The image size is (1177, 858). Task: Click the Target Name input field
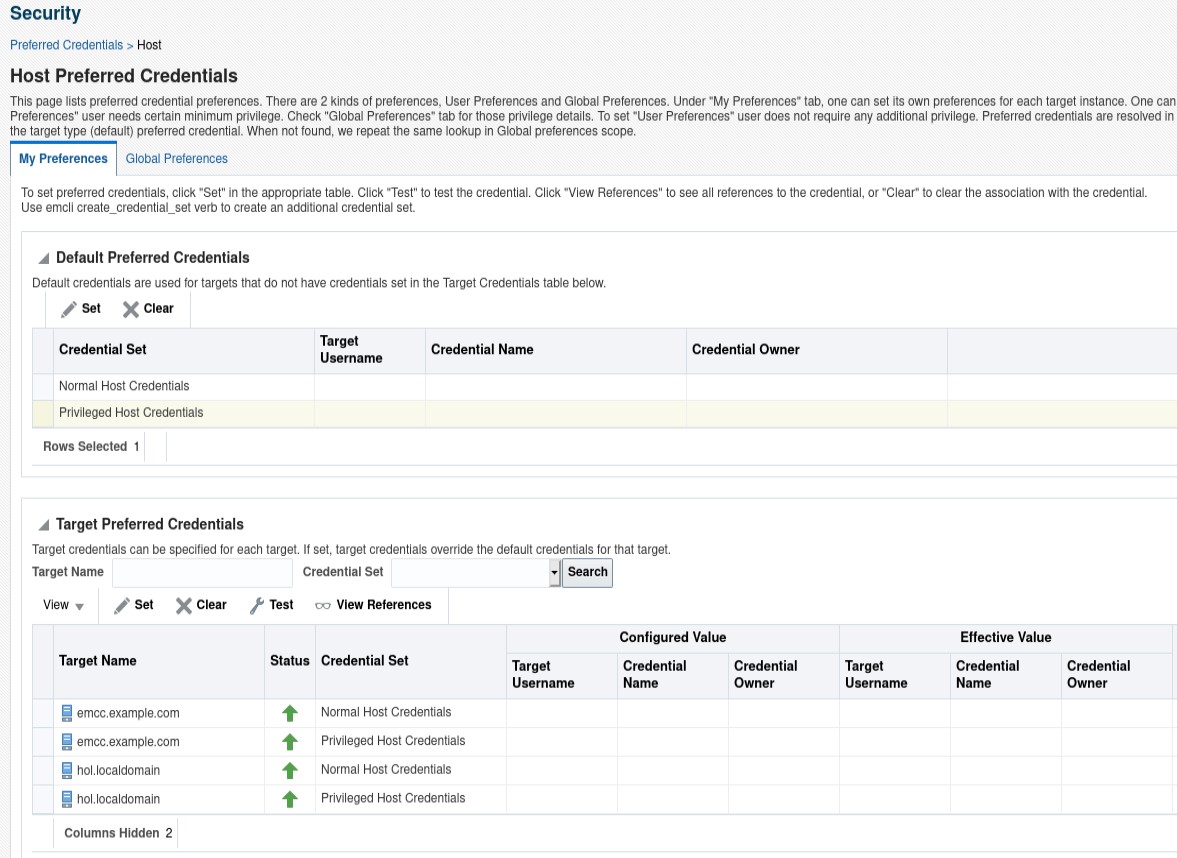200,572
